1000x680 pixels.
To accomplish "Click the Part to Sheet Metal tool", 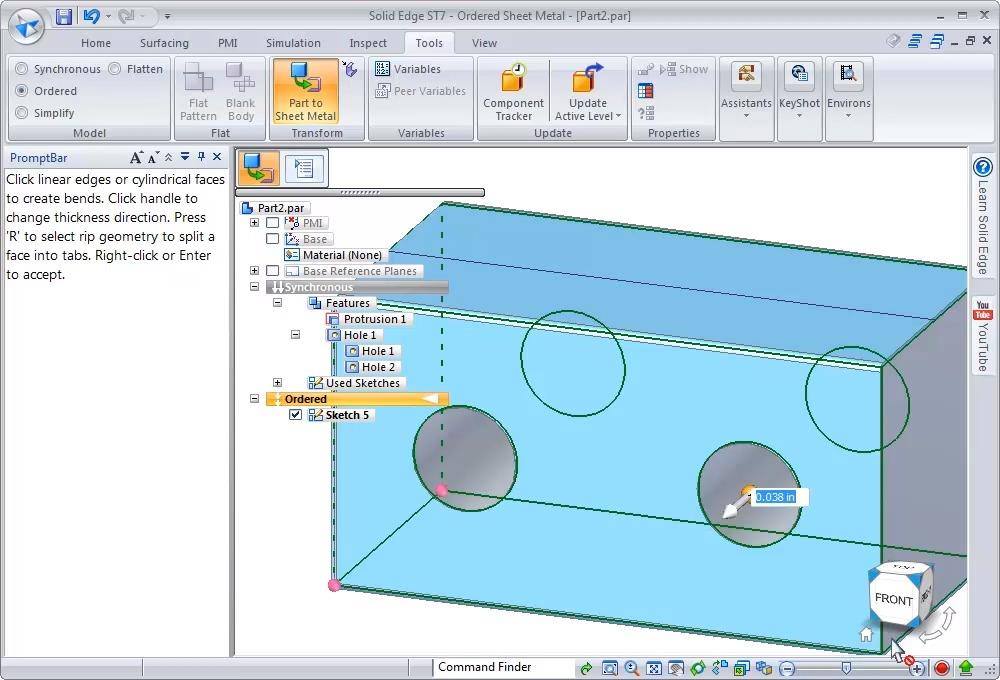I will point(305,91).
